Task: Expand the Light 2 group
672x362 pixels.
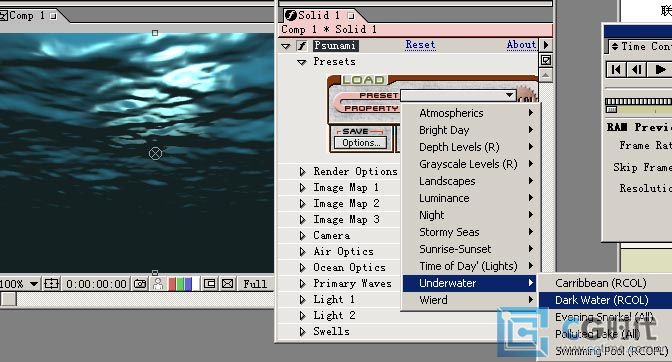Action: [303, 316]
